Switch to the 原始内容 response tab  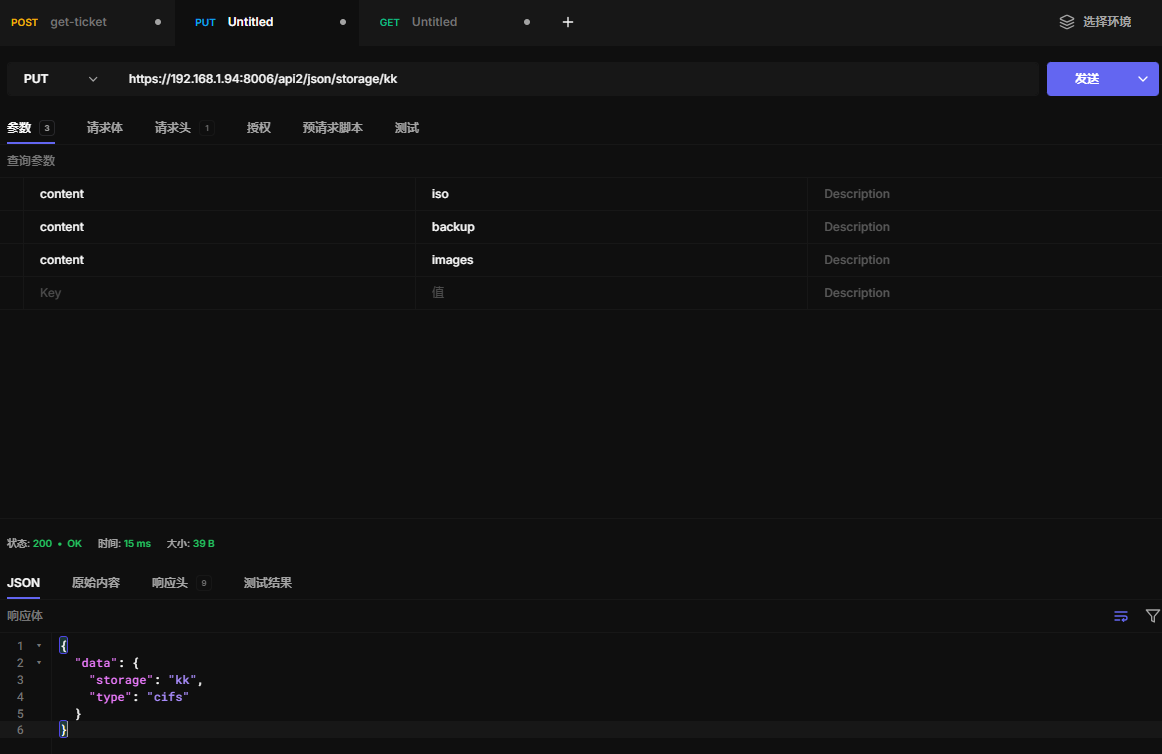pos(96,583)
